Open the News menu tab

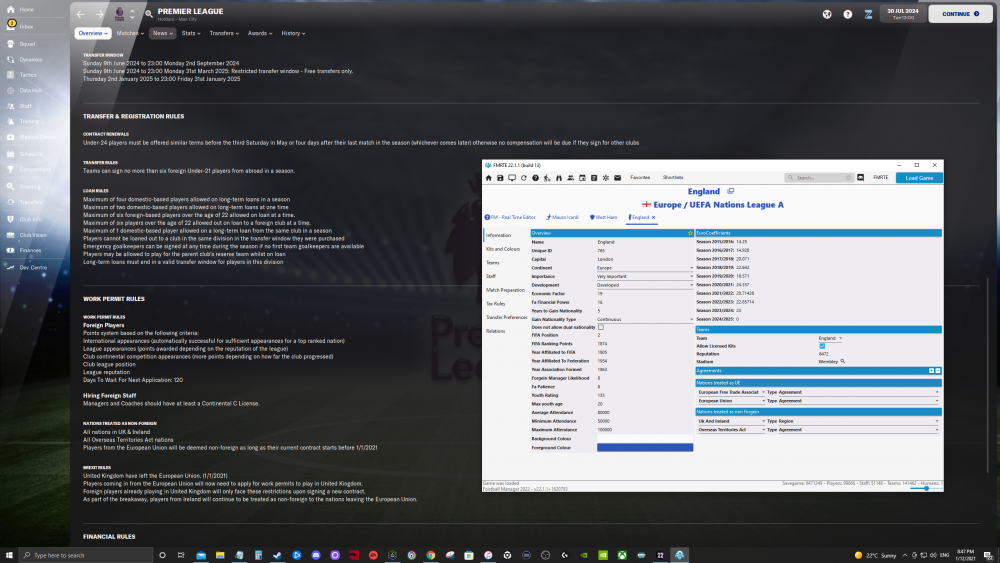click(163, 33)
